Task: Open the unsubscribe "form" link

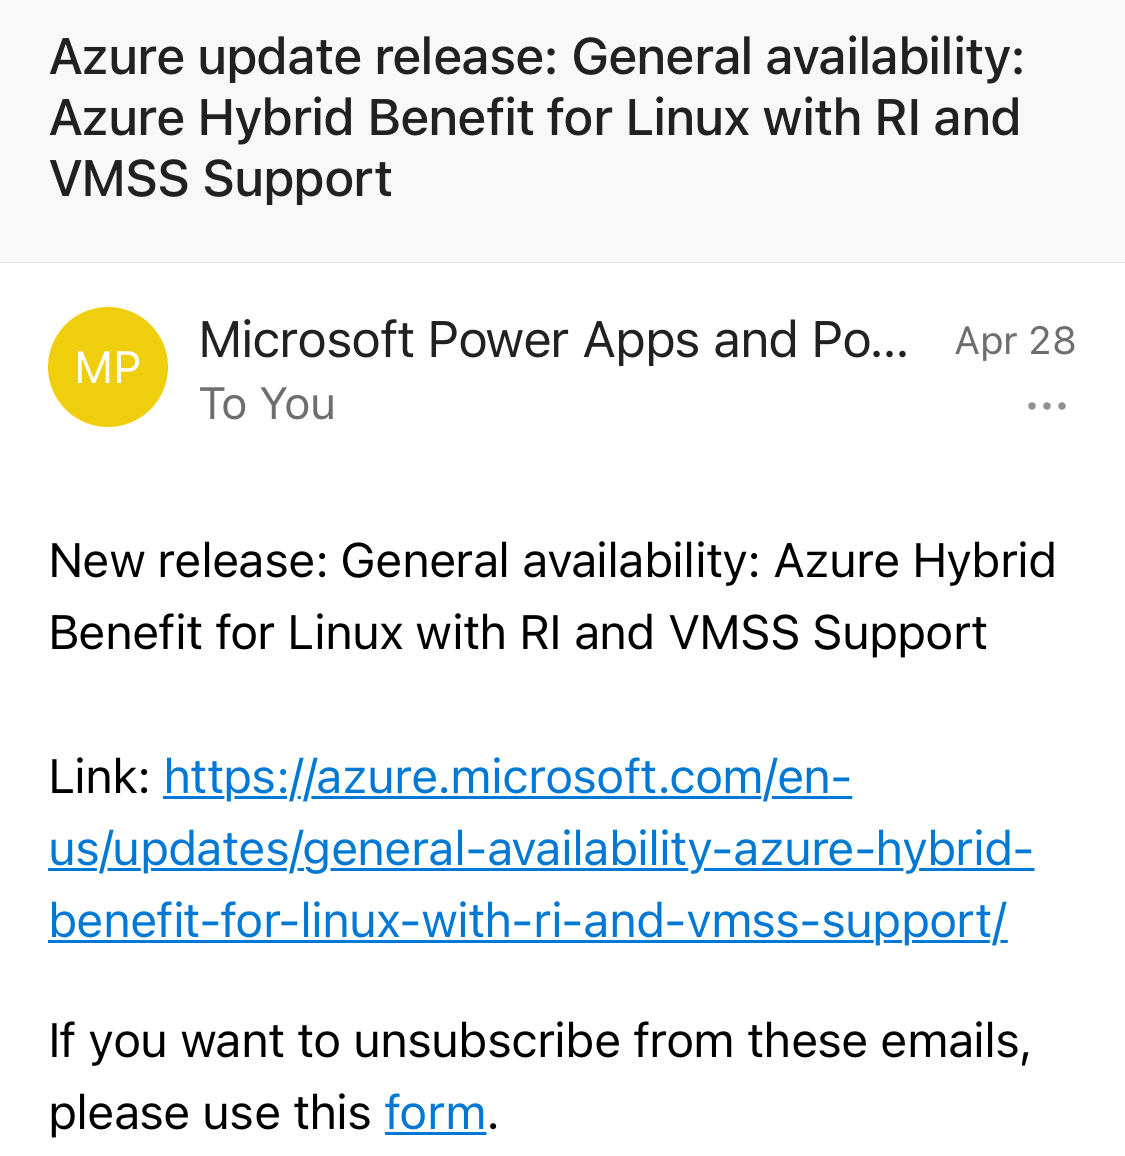Action: (435, 1113)
